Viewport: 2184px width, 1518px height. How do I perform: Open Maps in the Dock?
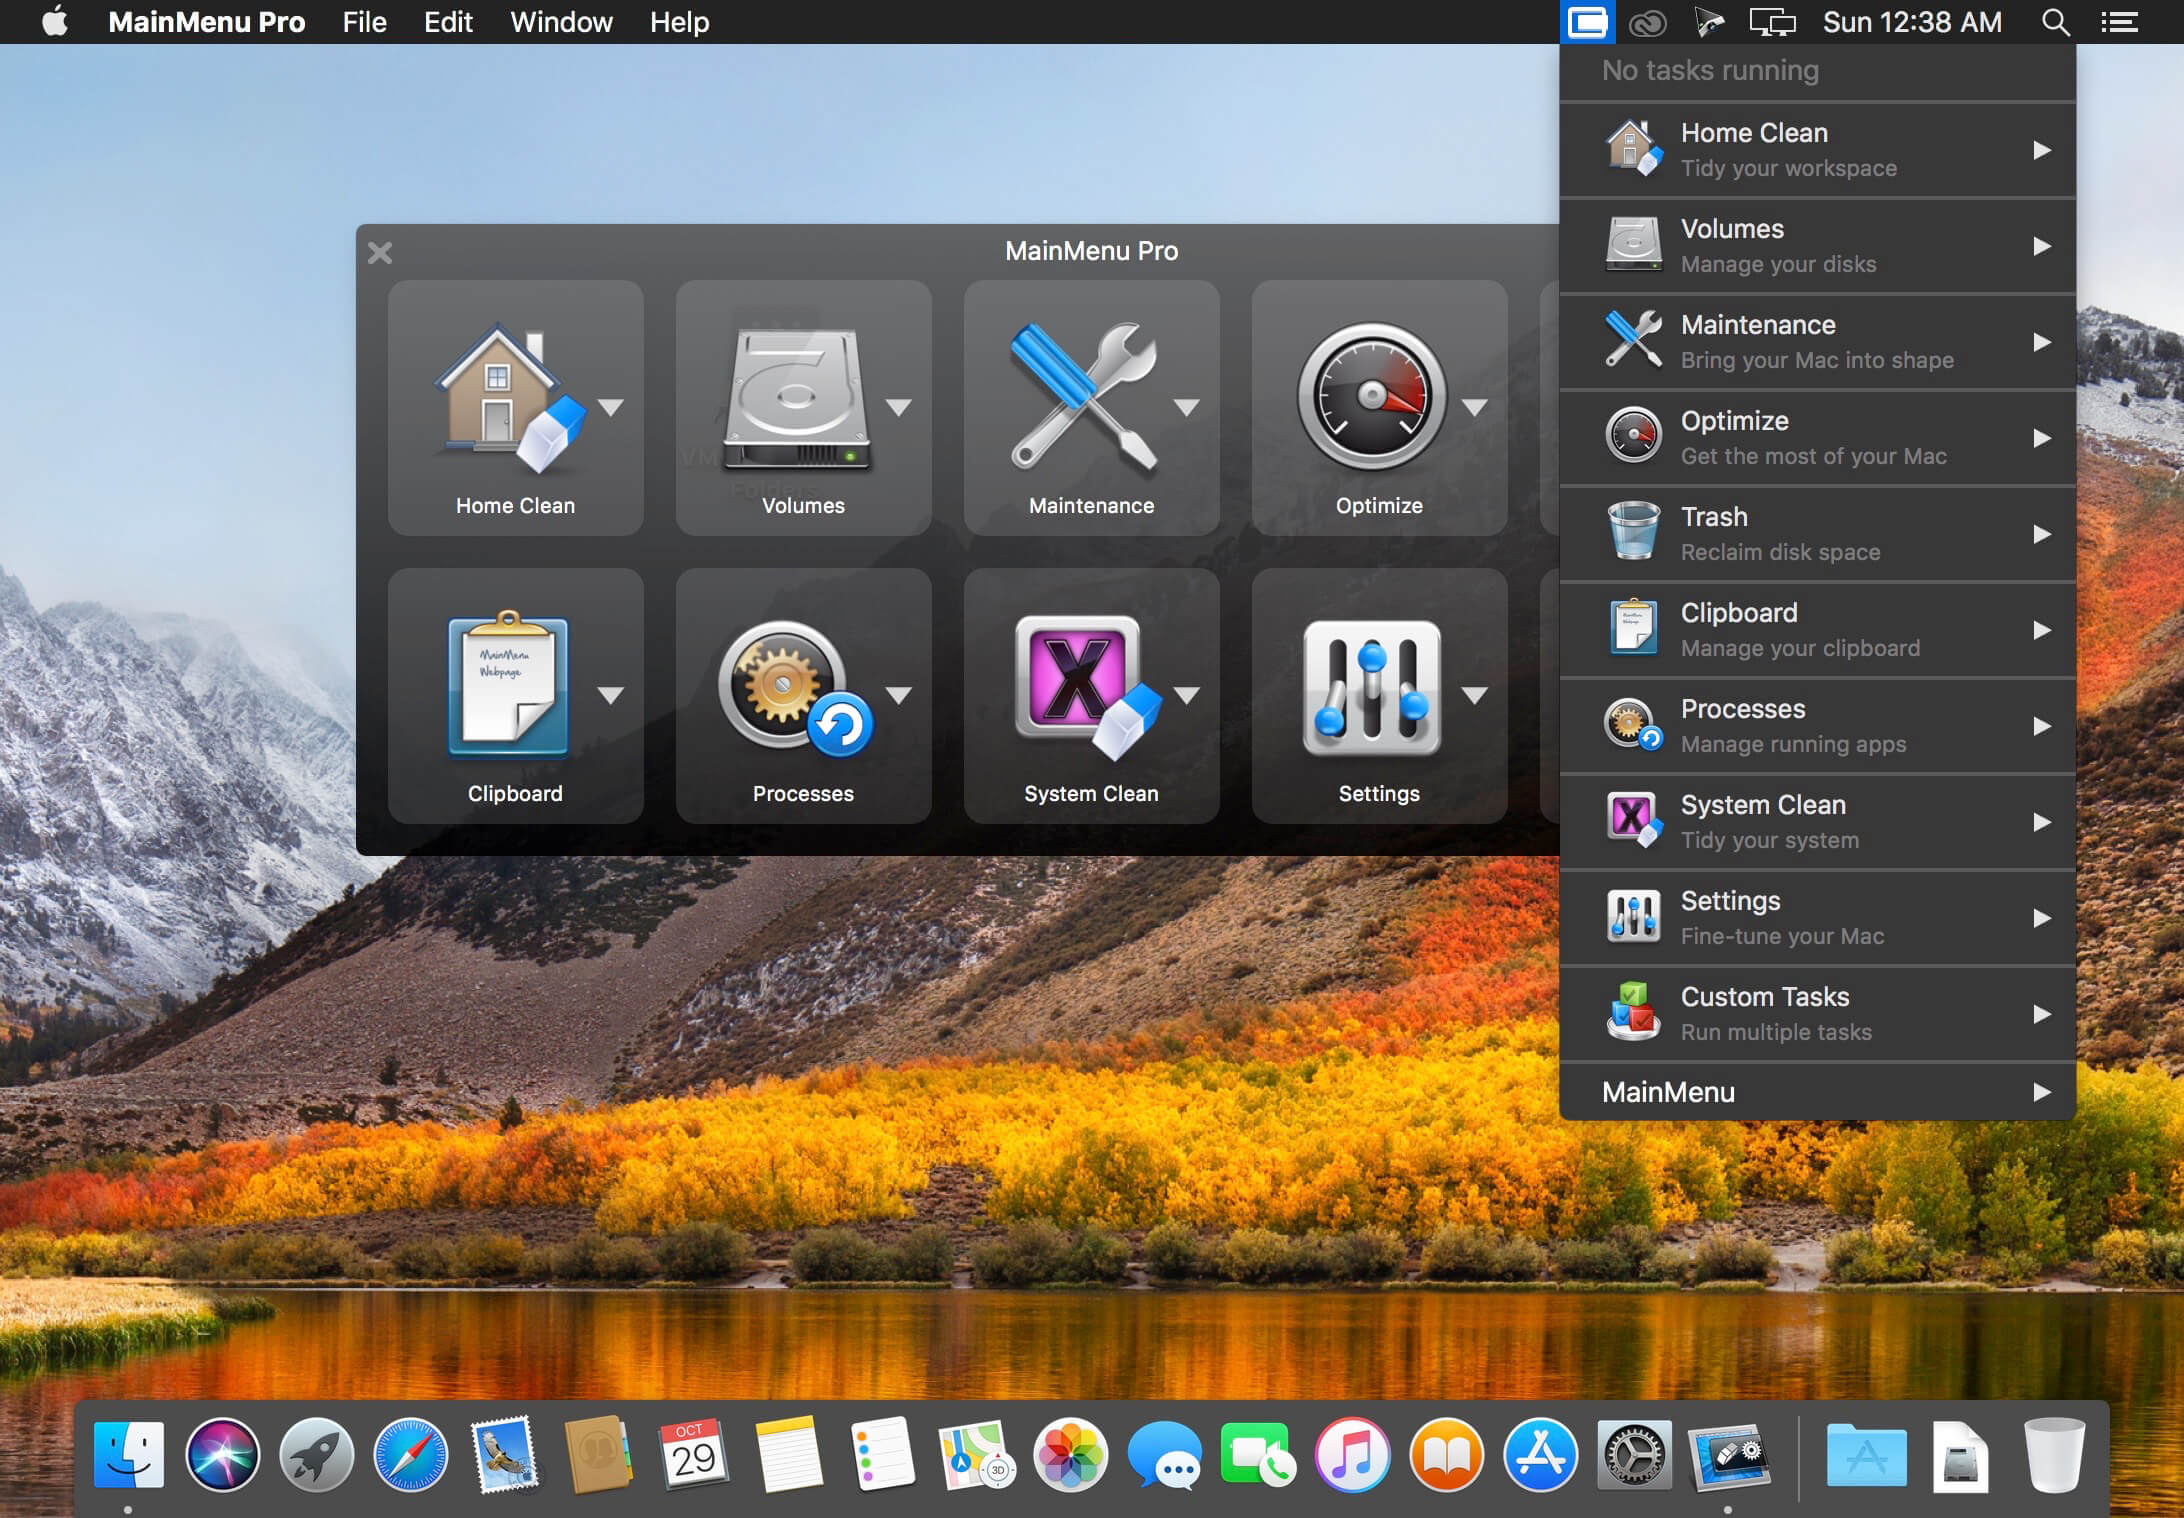[x=976, y=1454]
